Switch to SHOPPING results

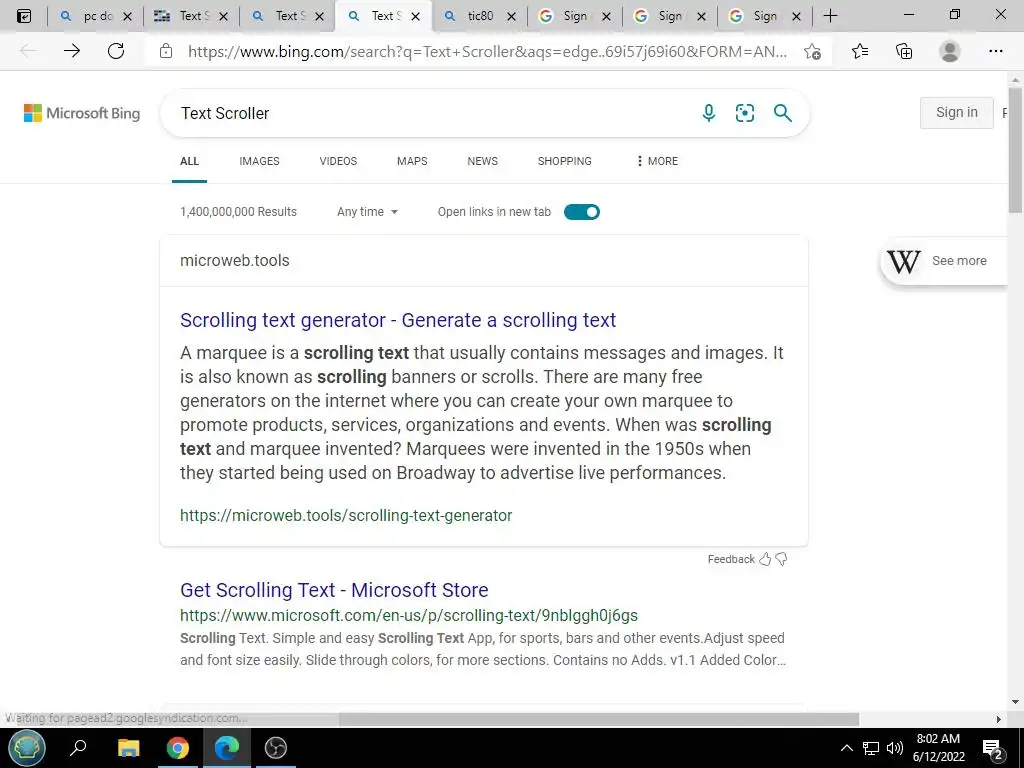point(565,161)
